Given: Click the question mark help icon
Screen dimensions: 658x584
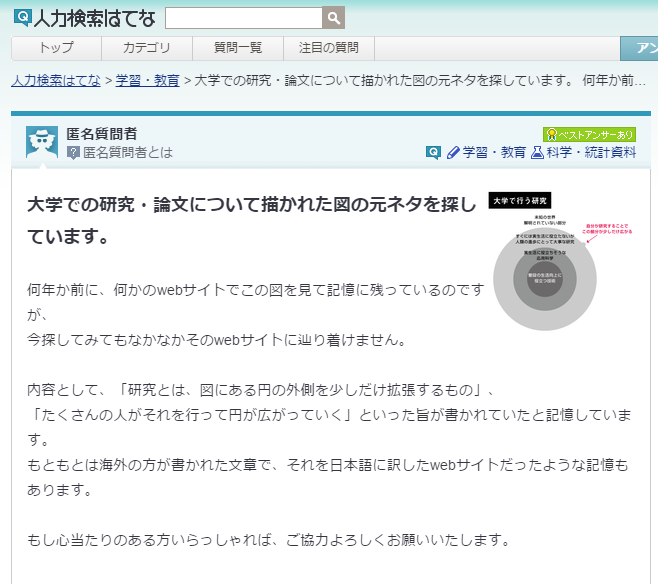Looking at the screenshot, I should tap(73, 153).
